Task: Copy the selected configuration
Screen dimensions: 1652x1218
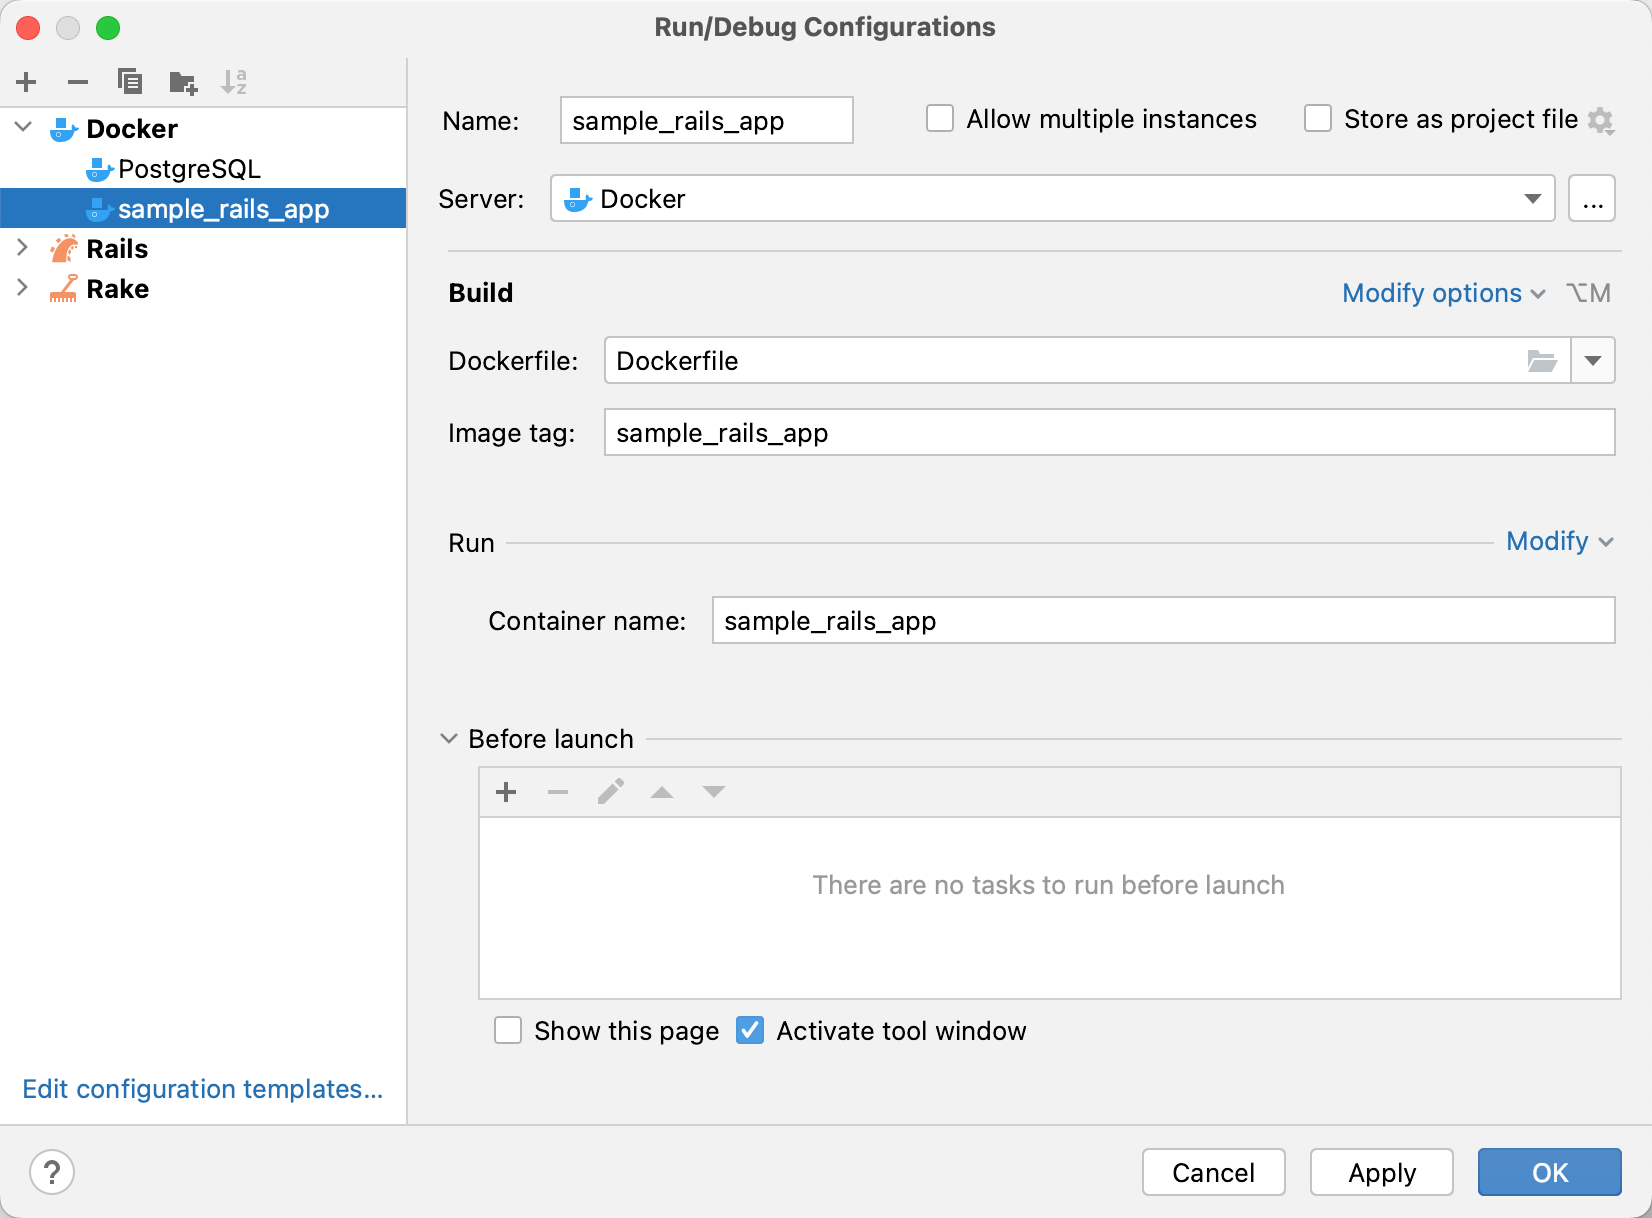Action: pyautogui.click(x=130, y=82)
